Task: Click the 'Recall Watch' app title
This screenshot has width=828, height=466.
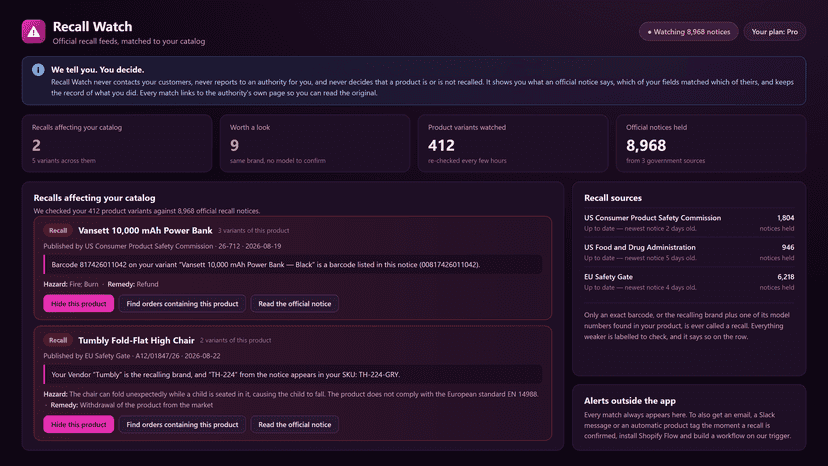Action: (92, 26)
